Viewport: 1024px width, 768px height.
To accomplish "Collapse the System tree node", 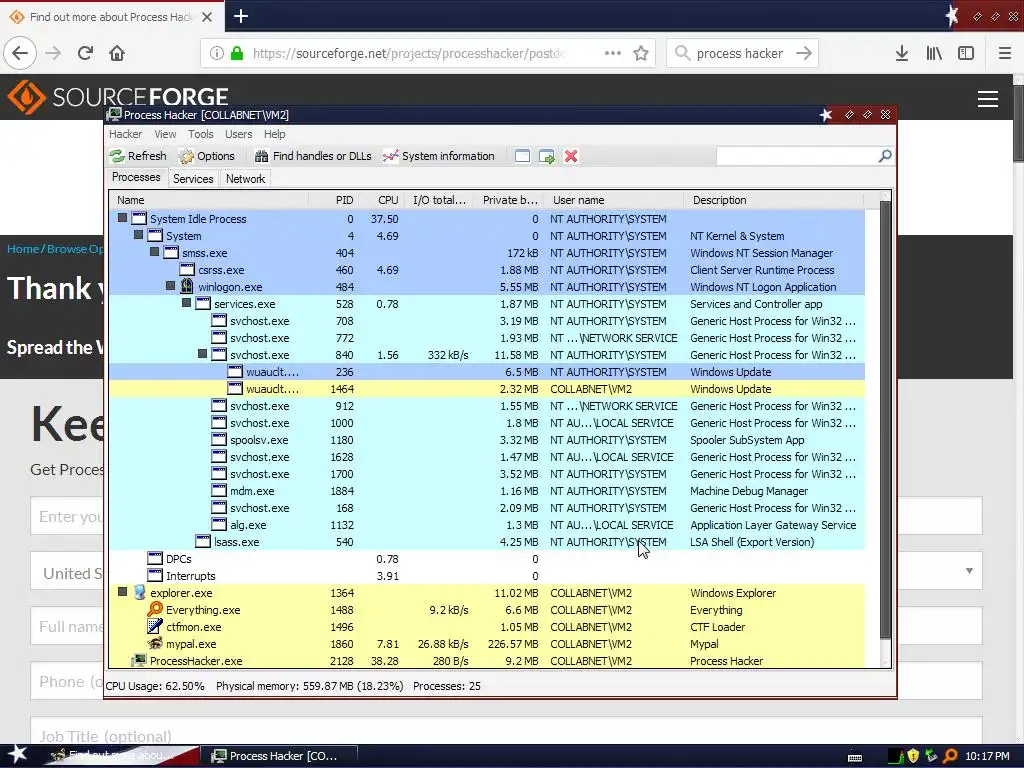I will 138,235.
